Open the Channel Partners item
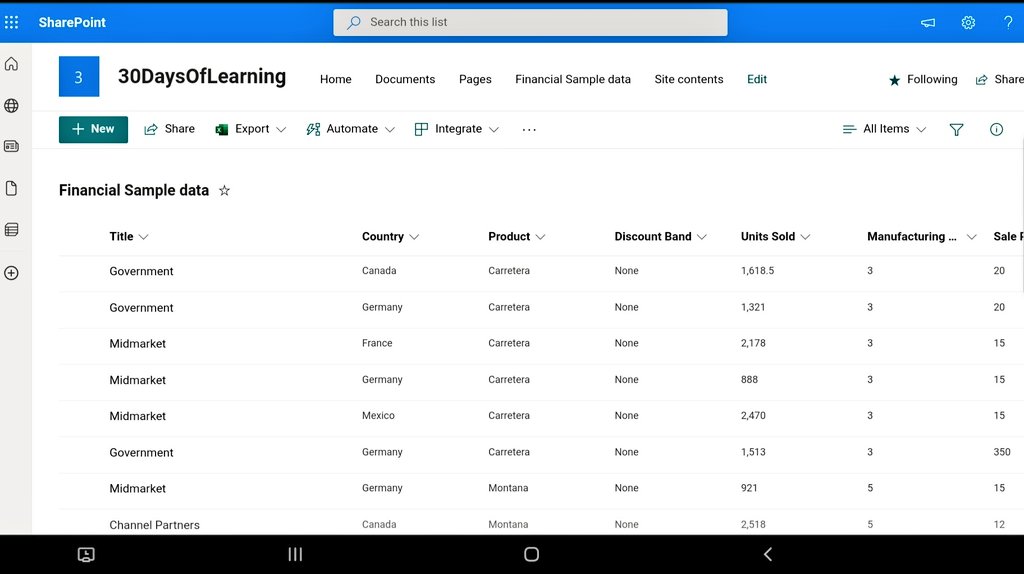The height and width of the screenshot is (574, 1024). [x=154, y=525]
